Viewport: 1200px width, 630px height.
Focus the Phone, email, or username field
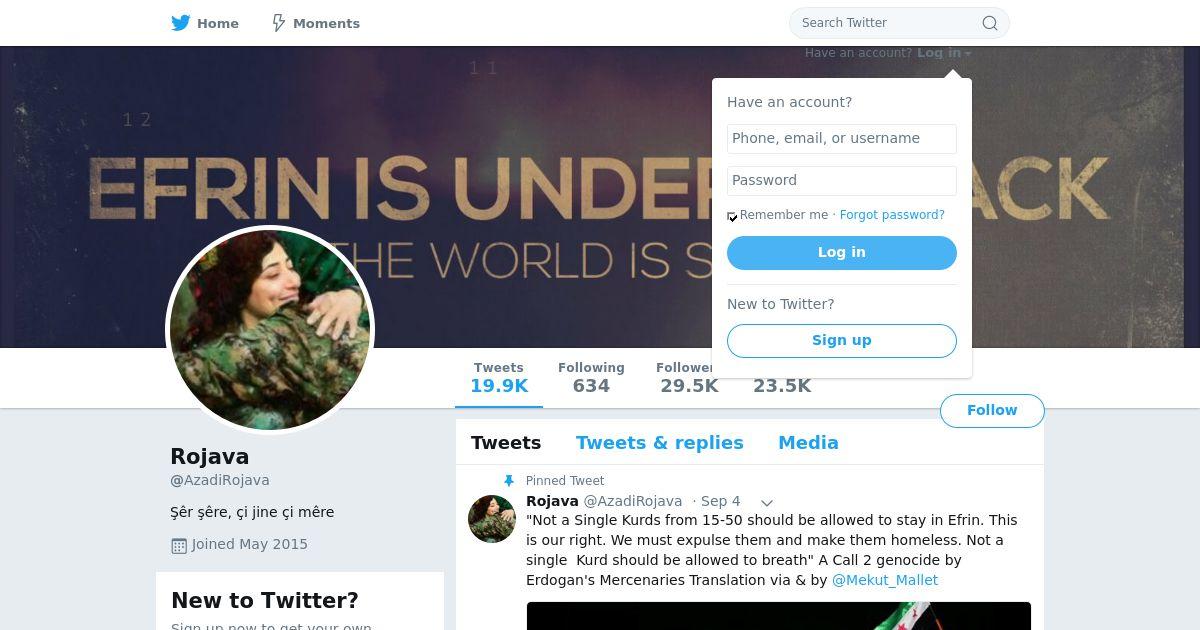pyautogui.click(x=842, y=139)
